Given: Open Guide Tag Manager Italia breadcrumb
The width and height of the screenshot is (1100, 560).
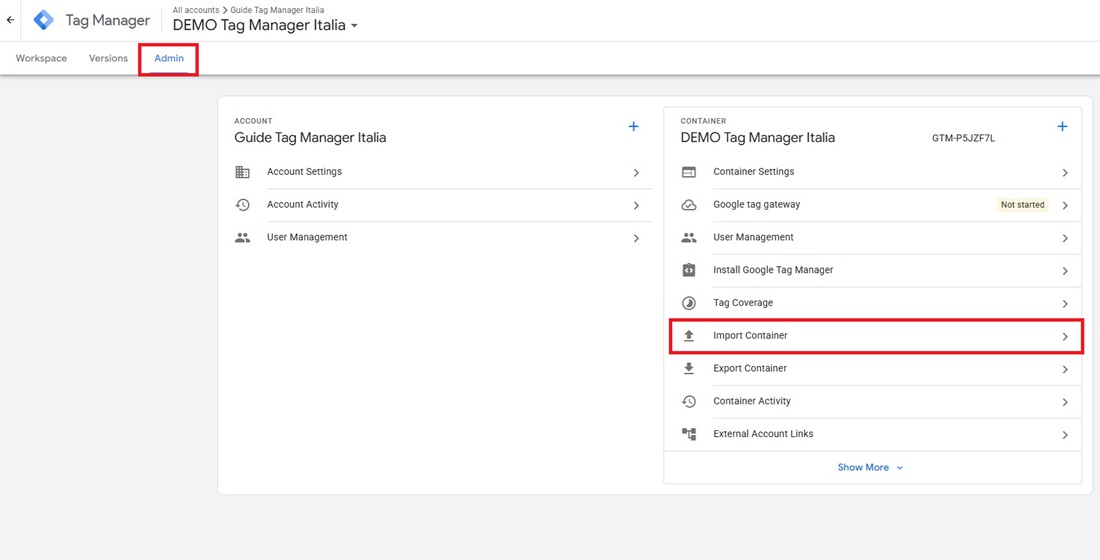Looking at the screenshot, I should click(x=277, y=10).
